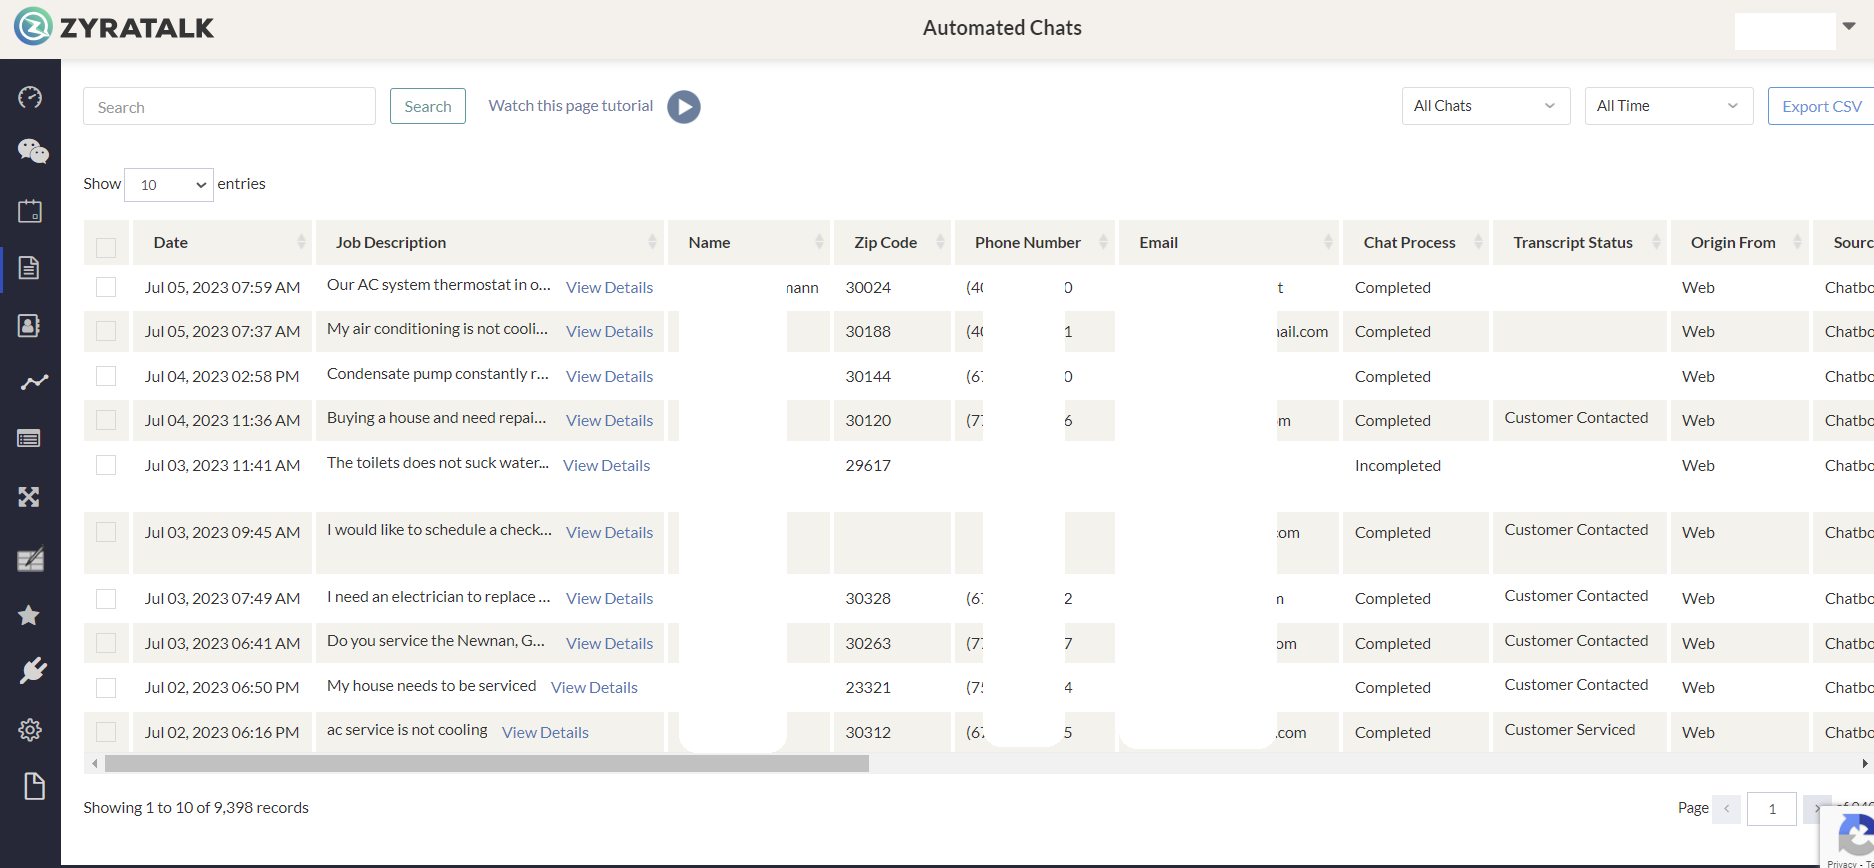Open the settings gear icon in sidebar

point(30,730)
